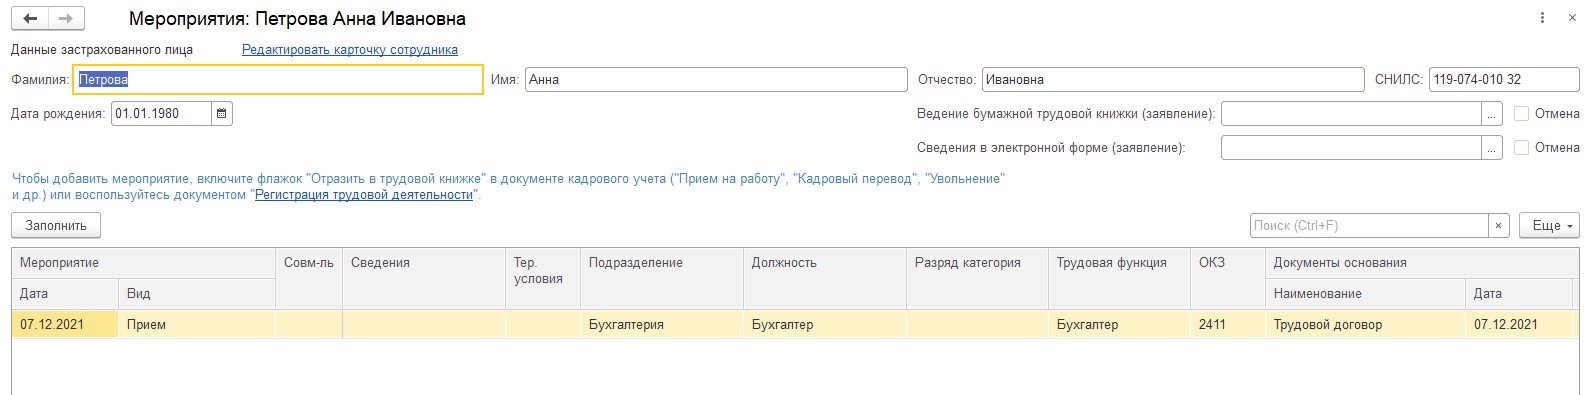Click the electronic form application field
The height and width of the screenshot is (395, 1595).
[1351, 148]
